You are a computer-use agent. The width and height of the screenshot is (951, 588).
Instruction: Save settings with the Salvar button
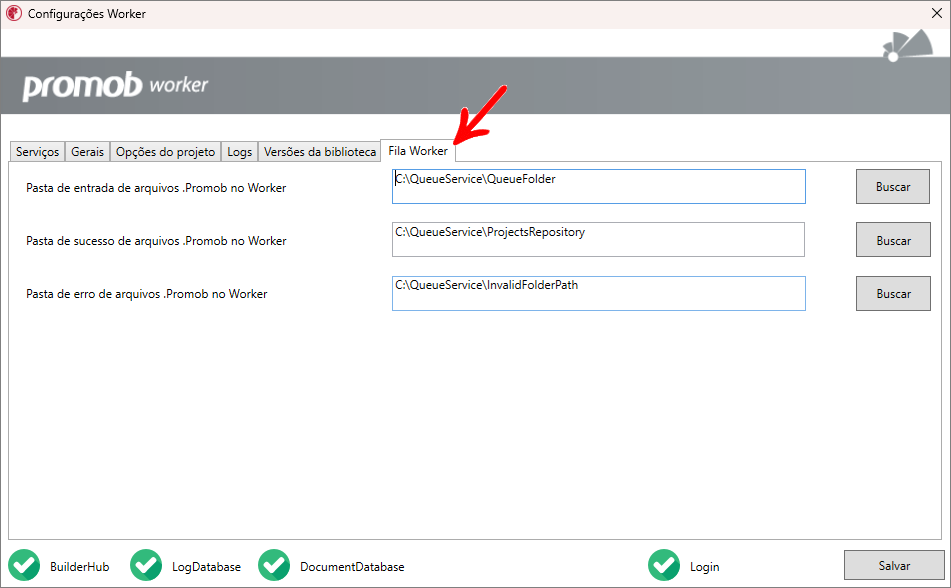tap(894, 566)
